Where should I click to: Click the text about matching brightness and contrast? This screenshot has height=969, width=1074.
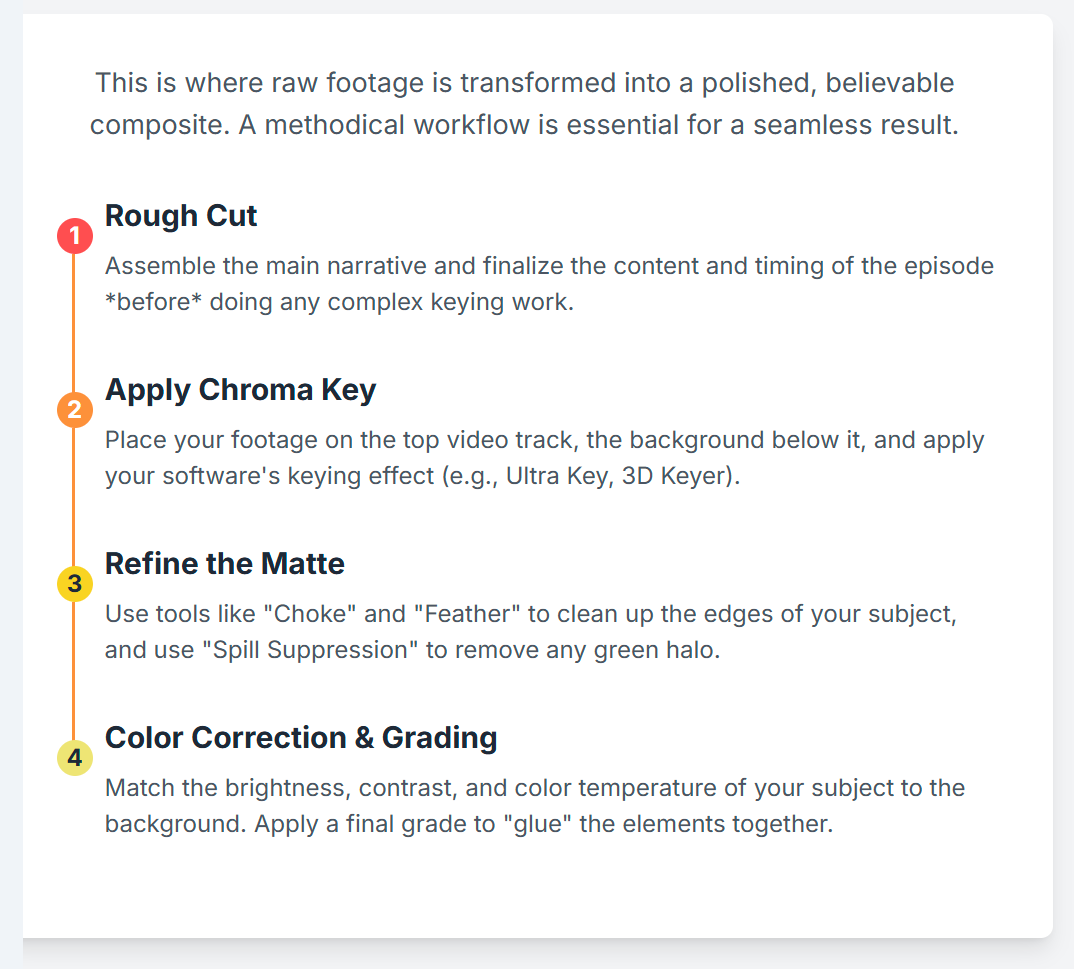click(x=535, y=805)
